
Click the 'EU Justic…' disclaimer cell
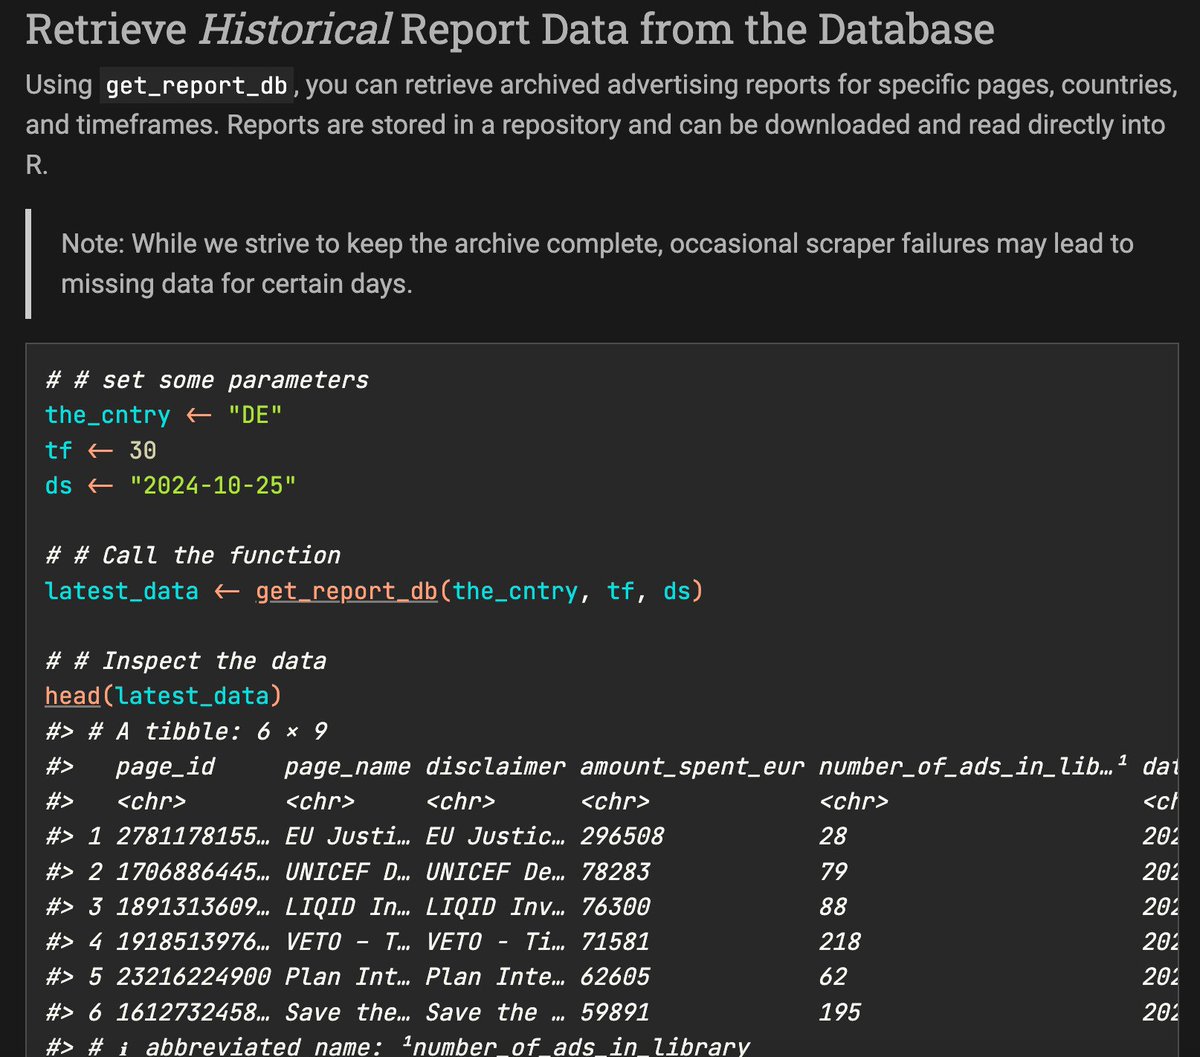(x=495, y=836)
